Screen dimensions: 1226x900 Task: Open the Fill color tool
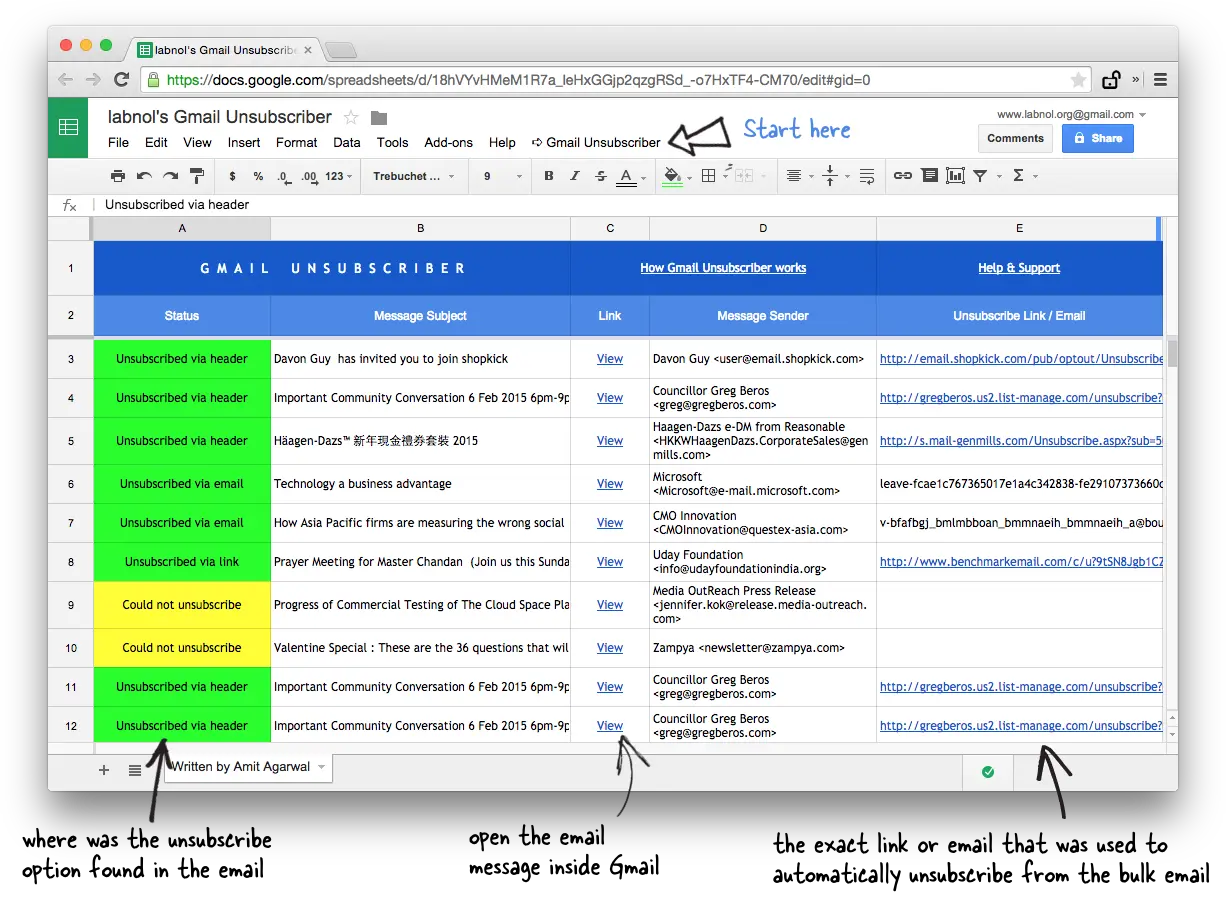(670, 176)
